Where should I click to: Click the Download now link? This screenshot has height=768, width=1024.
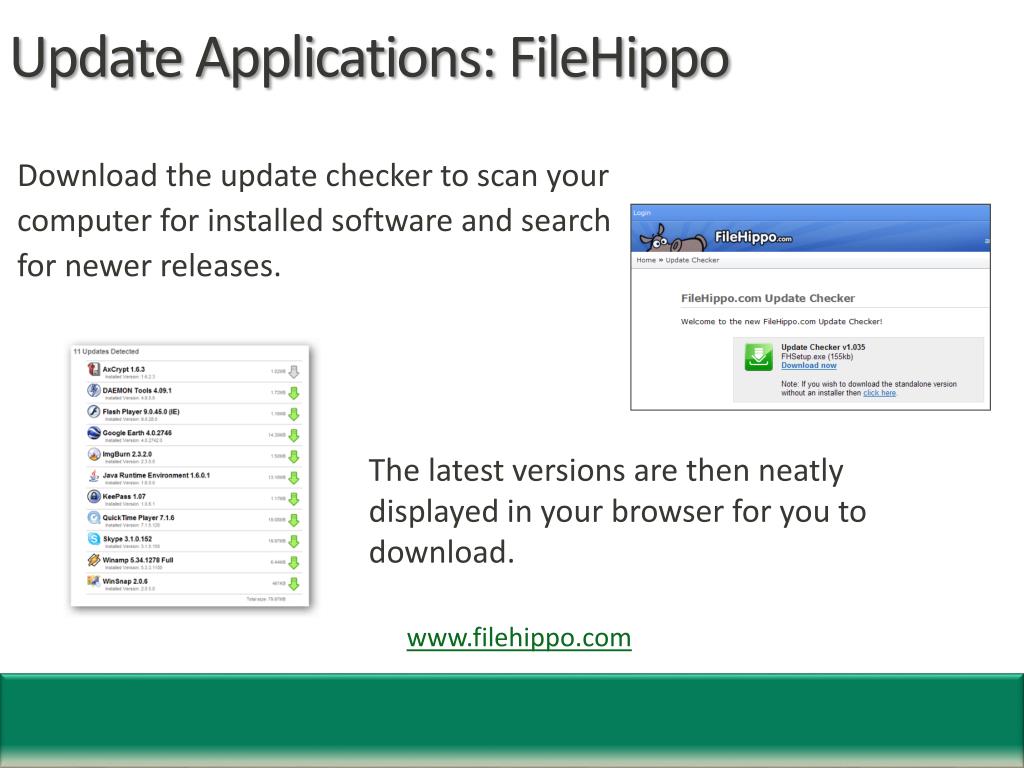click(x=808, y=366)
